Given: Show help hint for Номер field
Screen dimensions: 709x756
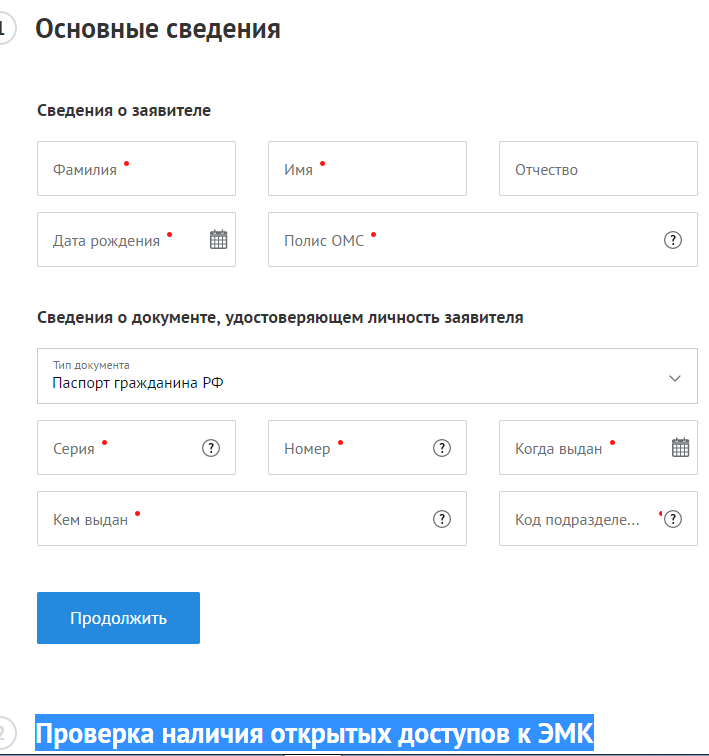Looking at the screenshot, I should click(x=442, y=448).
